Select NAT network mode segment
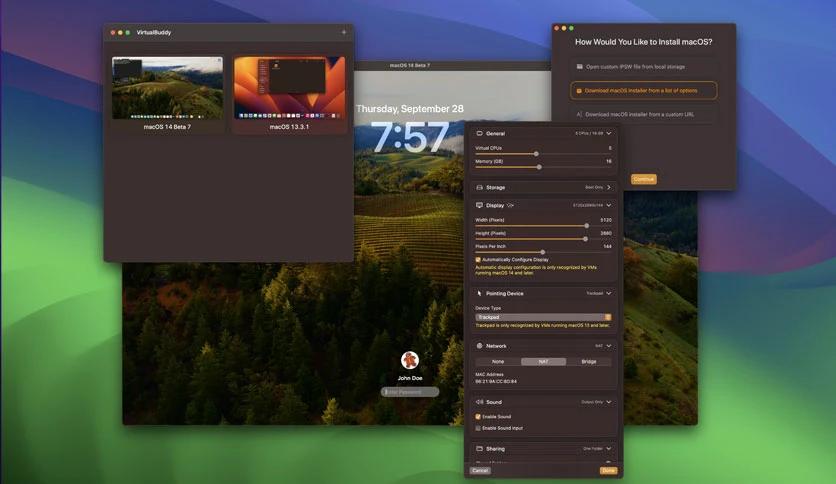The width and height of the screenshot is (836, 484). 543,361
